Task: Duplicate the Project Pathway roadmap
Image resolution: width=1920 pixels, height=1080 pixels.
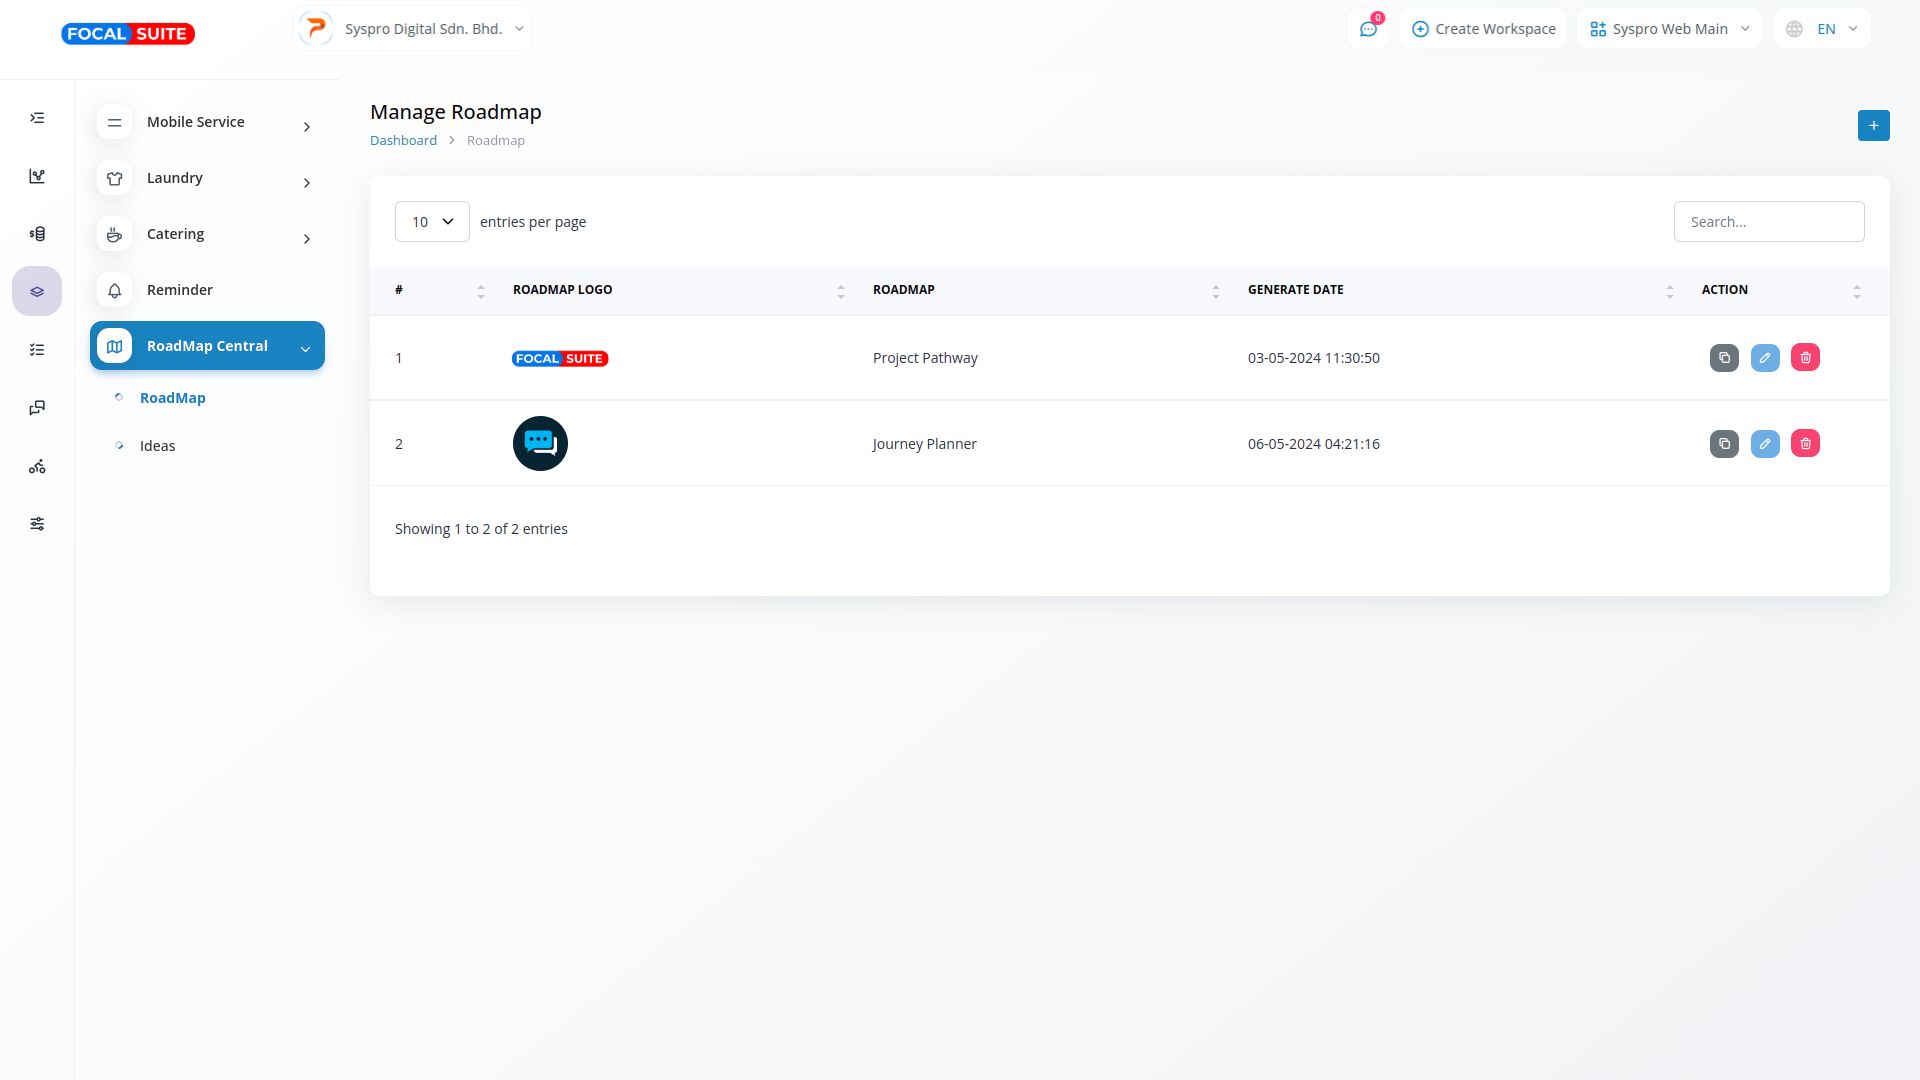Action: [x=1724, y=358]
